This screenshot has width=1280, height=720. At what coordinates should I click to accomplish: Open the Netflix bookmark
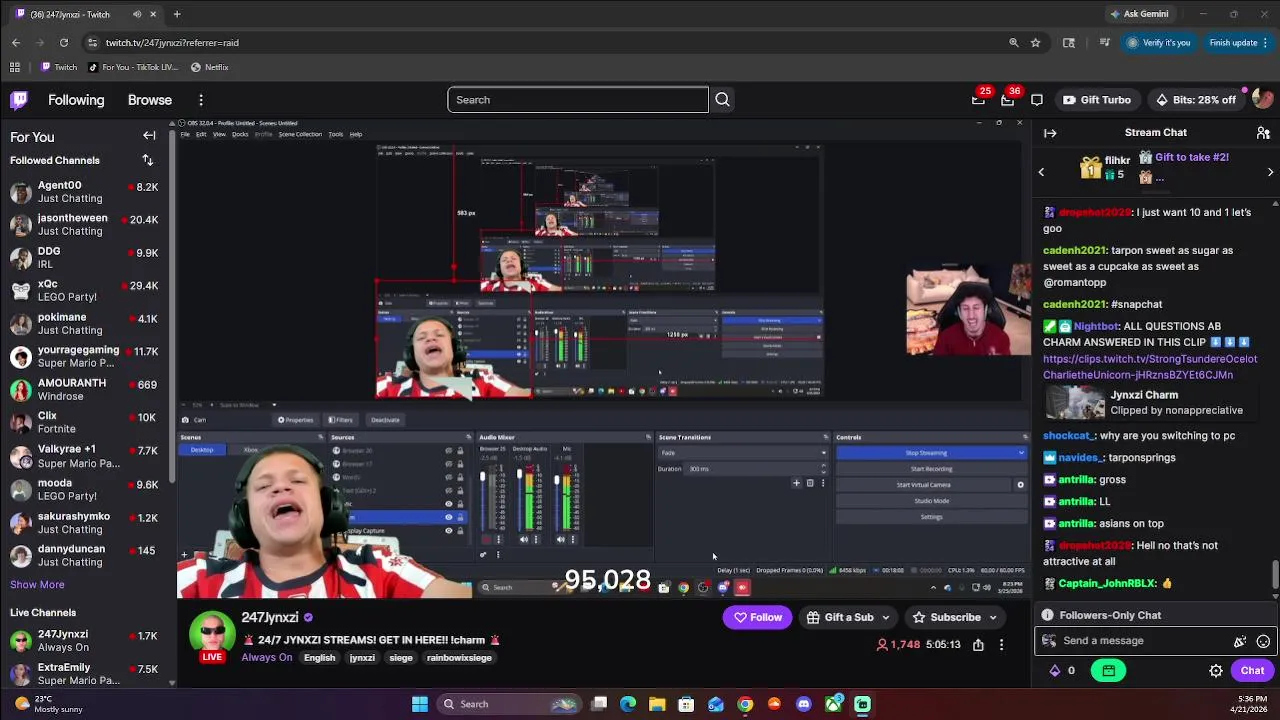click(x=210, y=67)
